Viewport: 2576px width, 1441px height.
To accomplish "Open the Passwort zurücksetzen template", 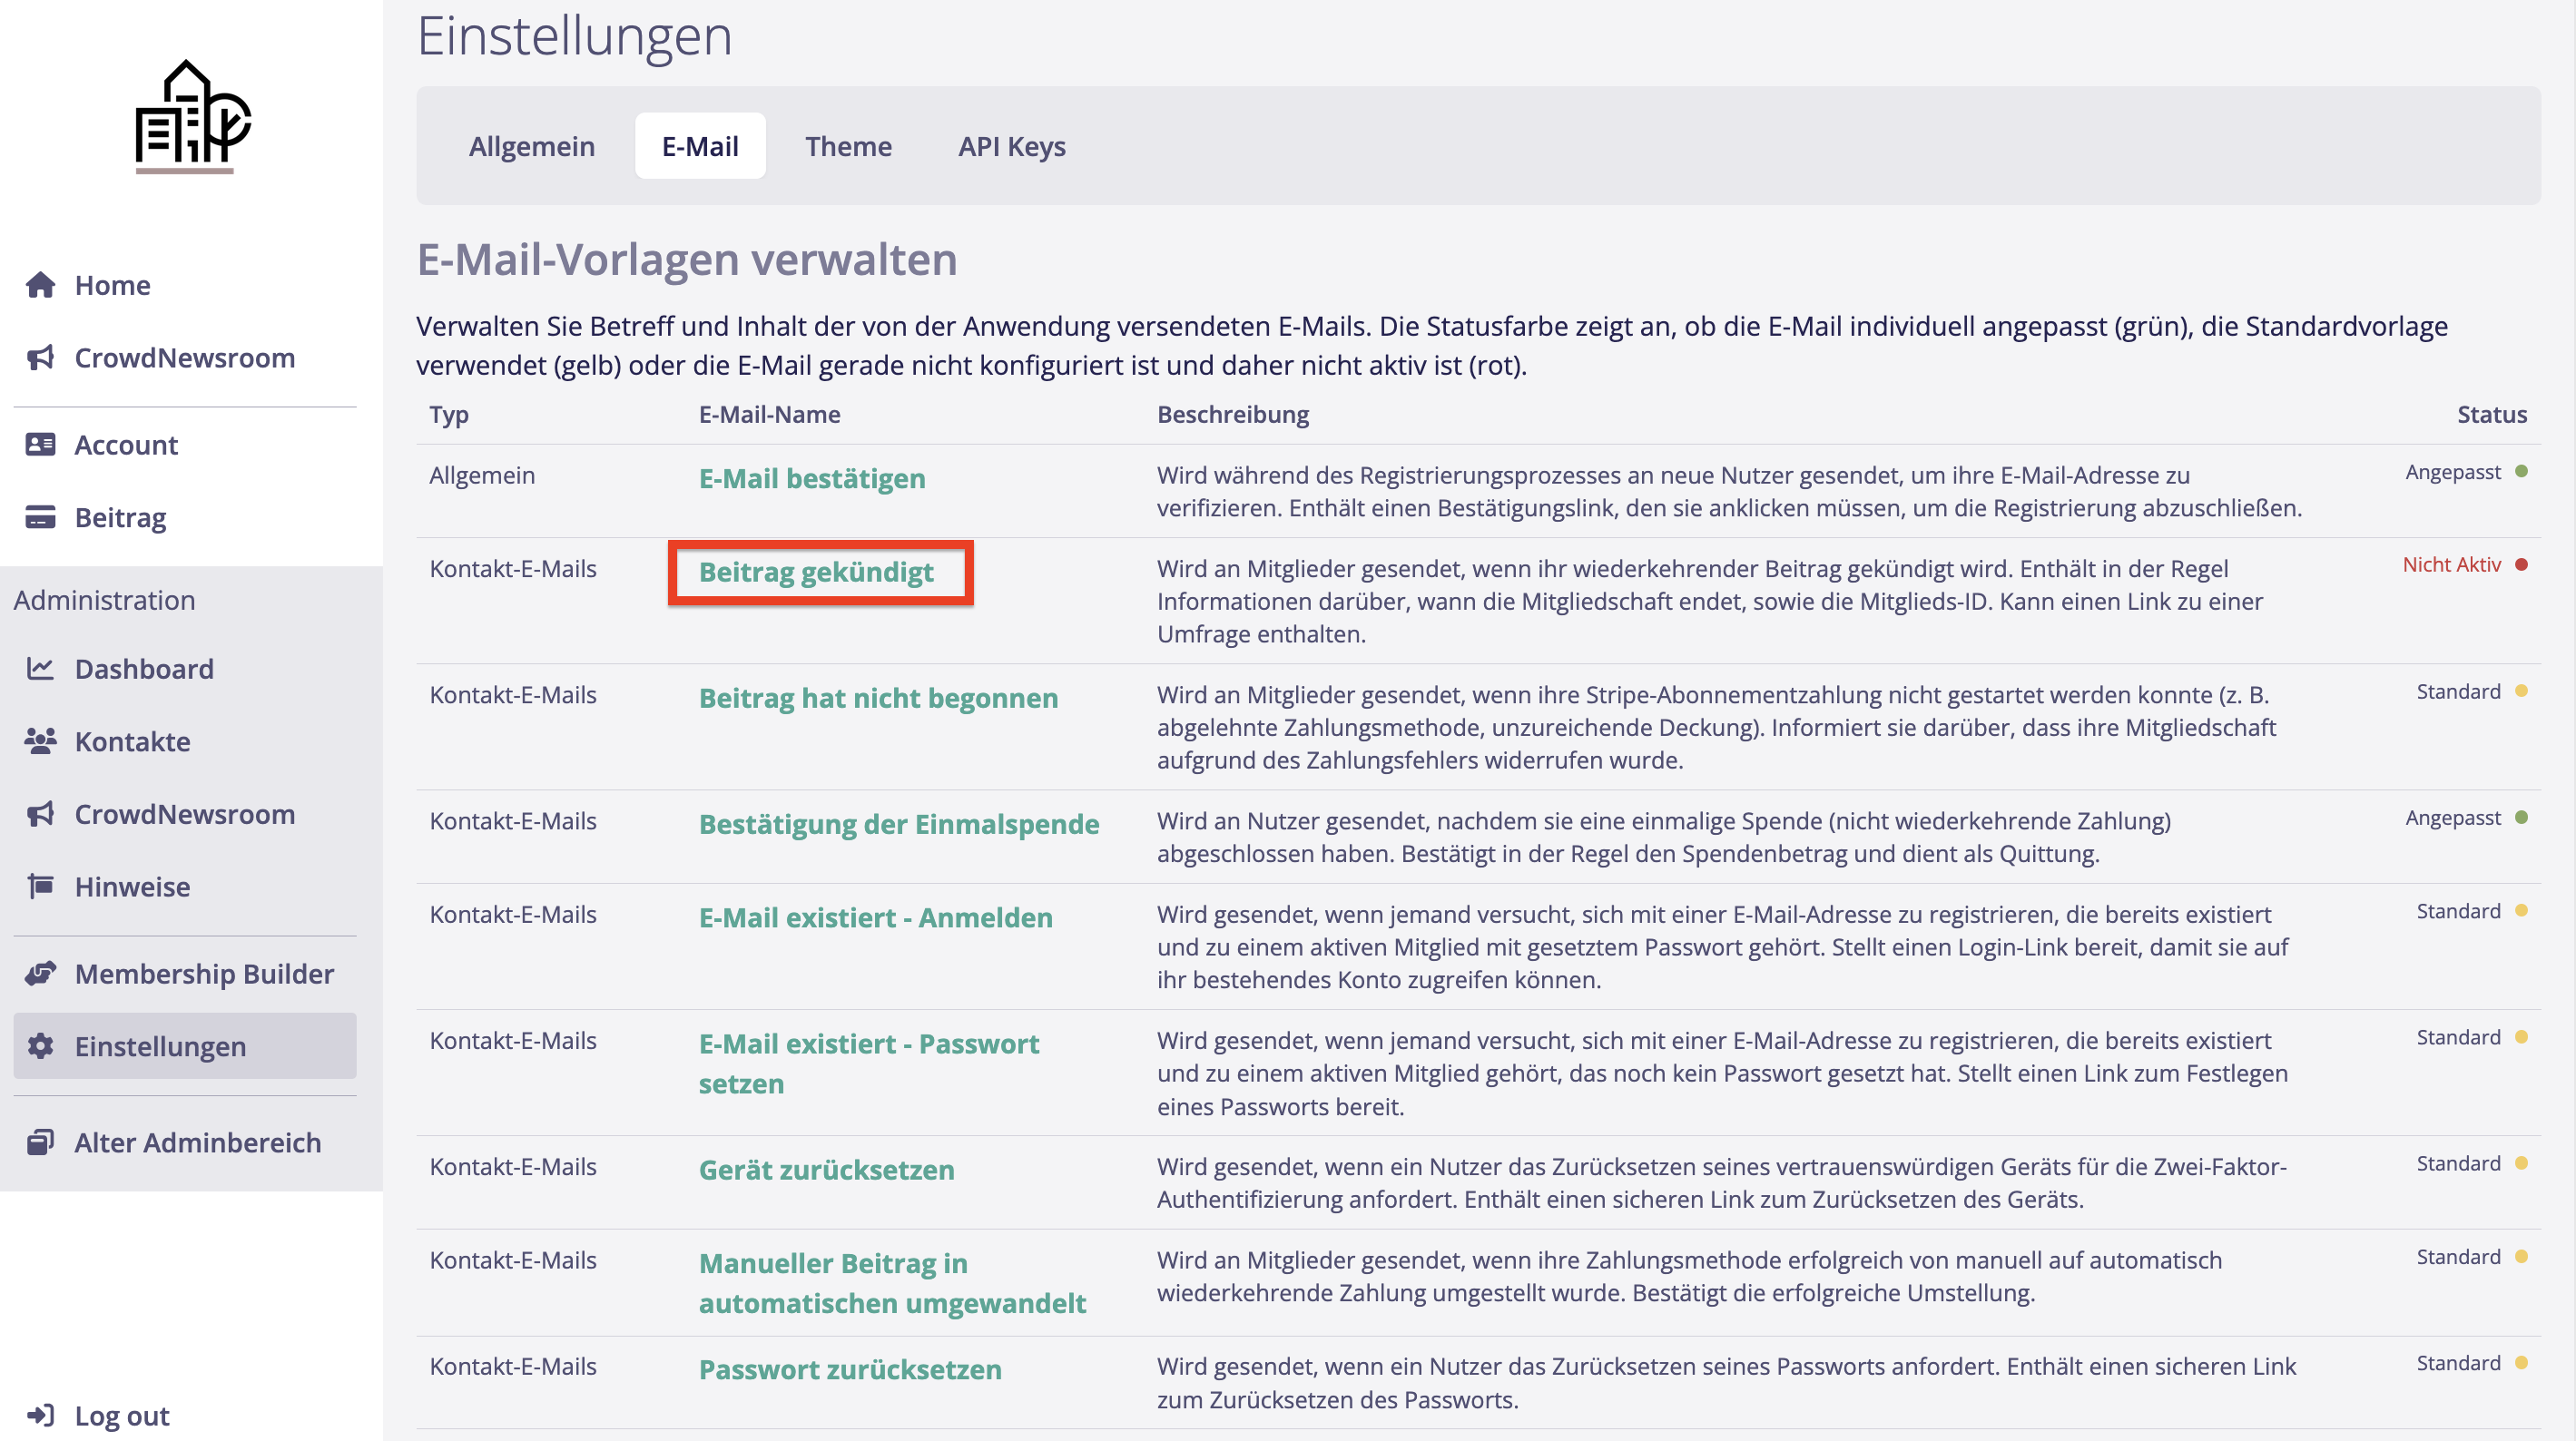I will point(849,1369).
